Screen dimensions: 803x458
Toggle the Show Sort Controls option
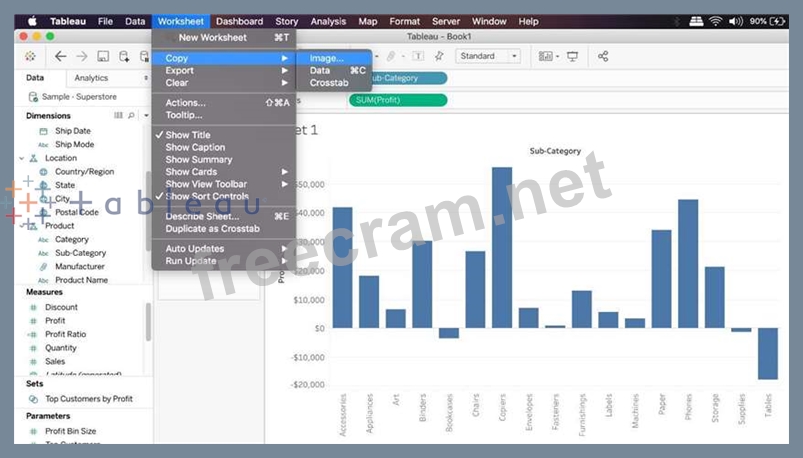pyautogui.click(x=206, y=197)
